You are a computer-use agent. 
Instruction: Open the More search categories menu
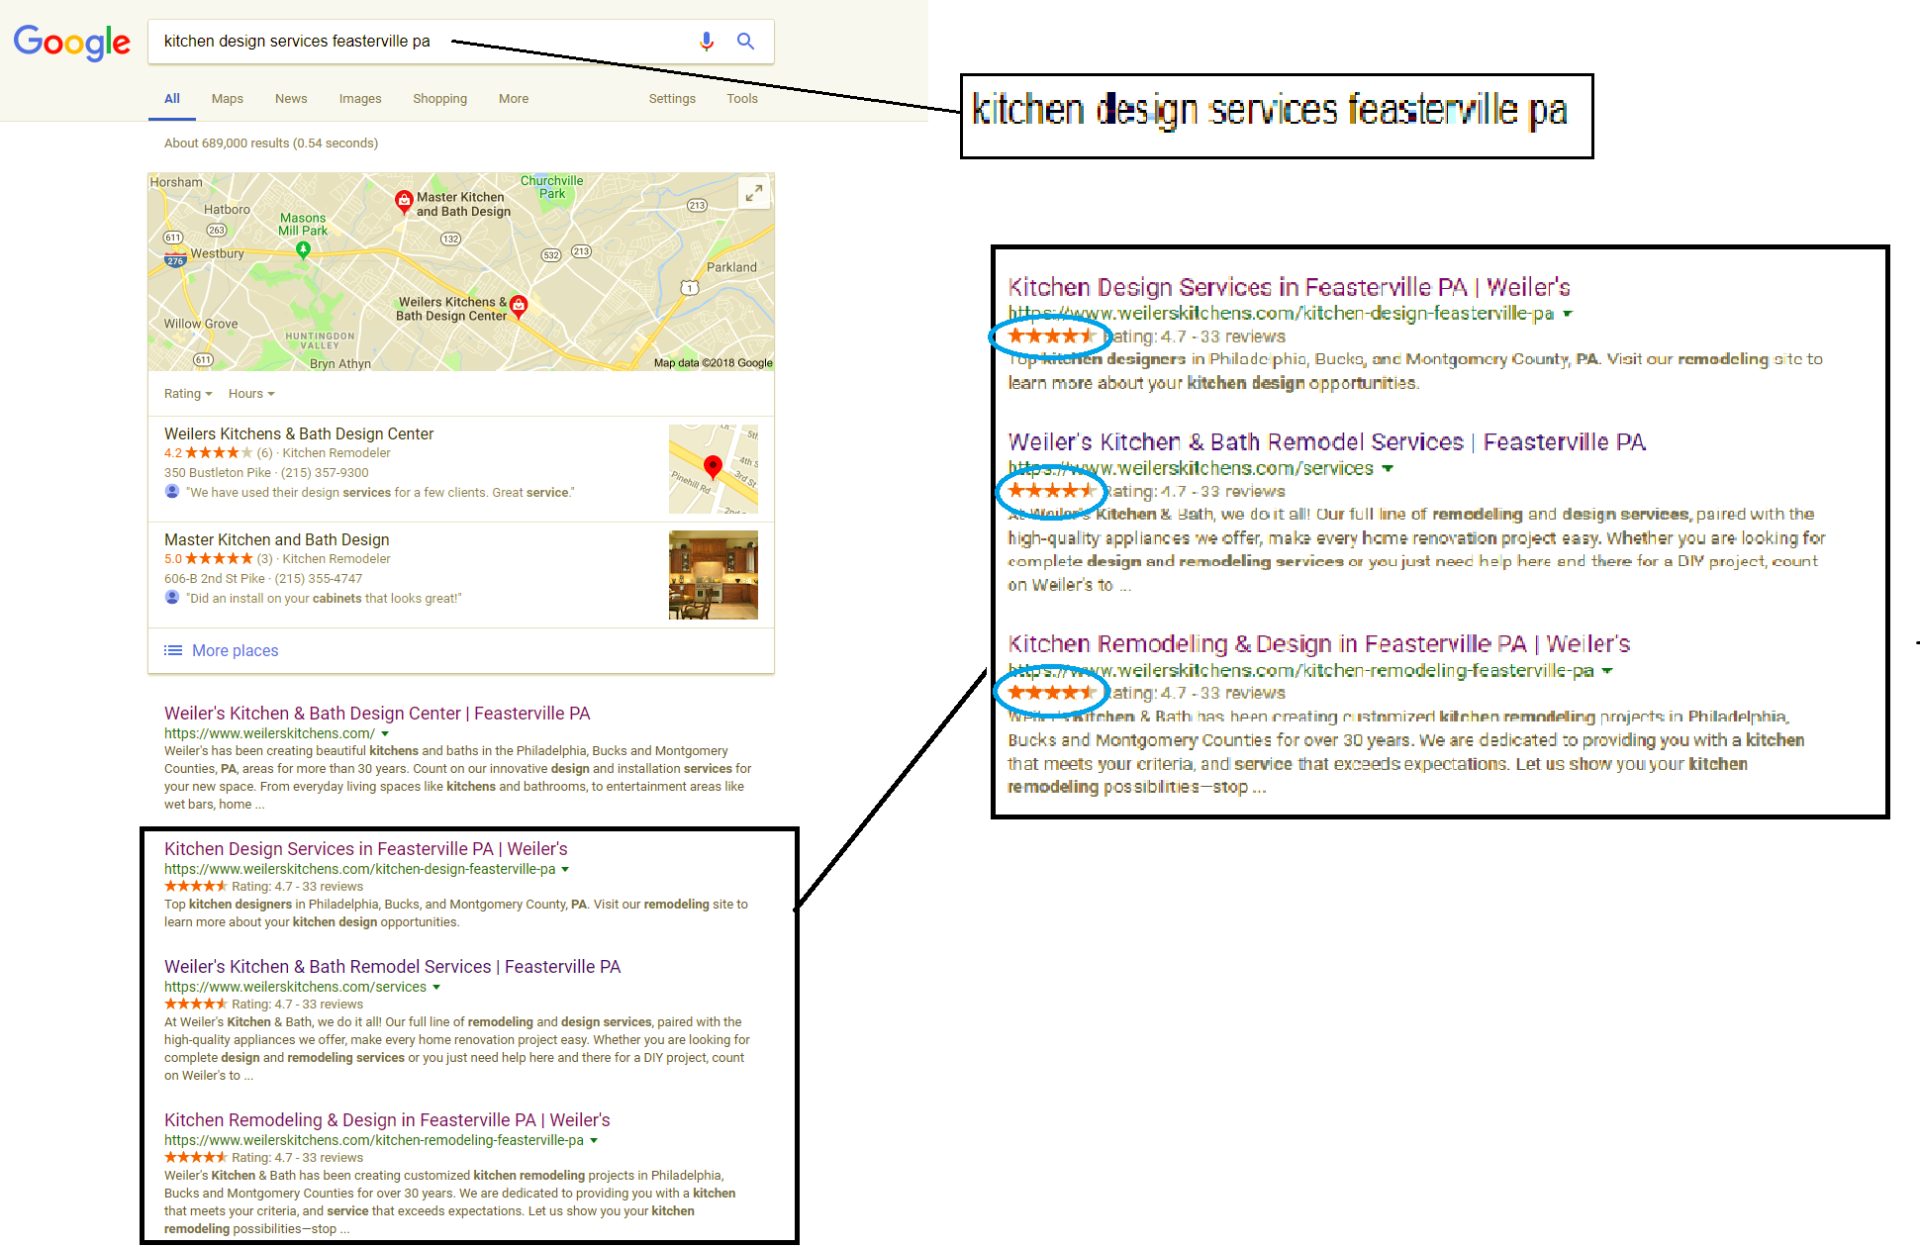point(514,99)
